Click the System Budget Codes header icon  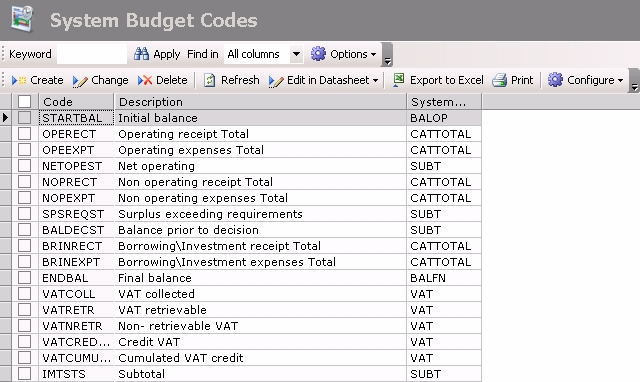[22, 19]
